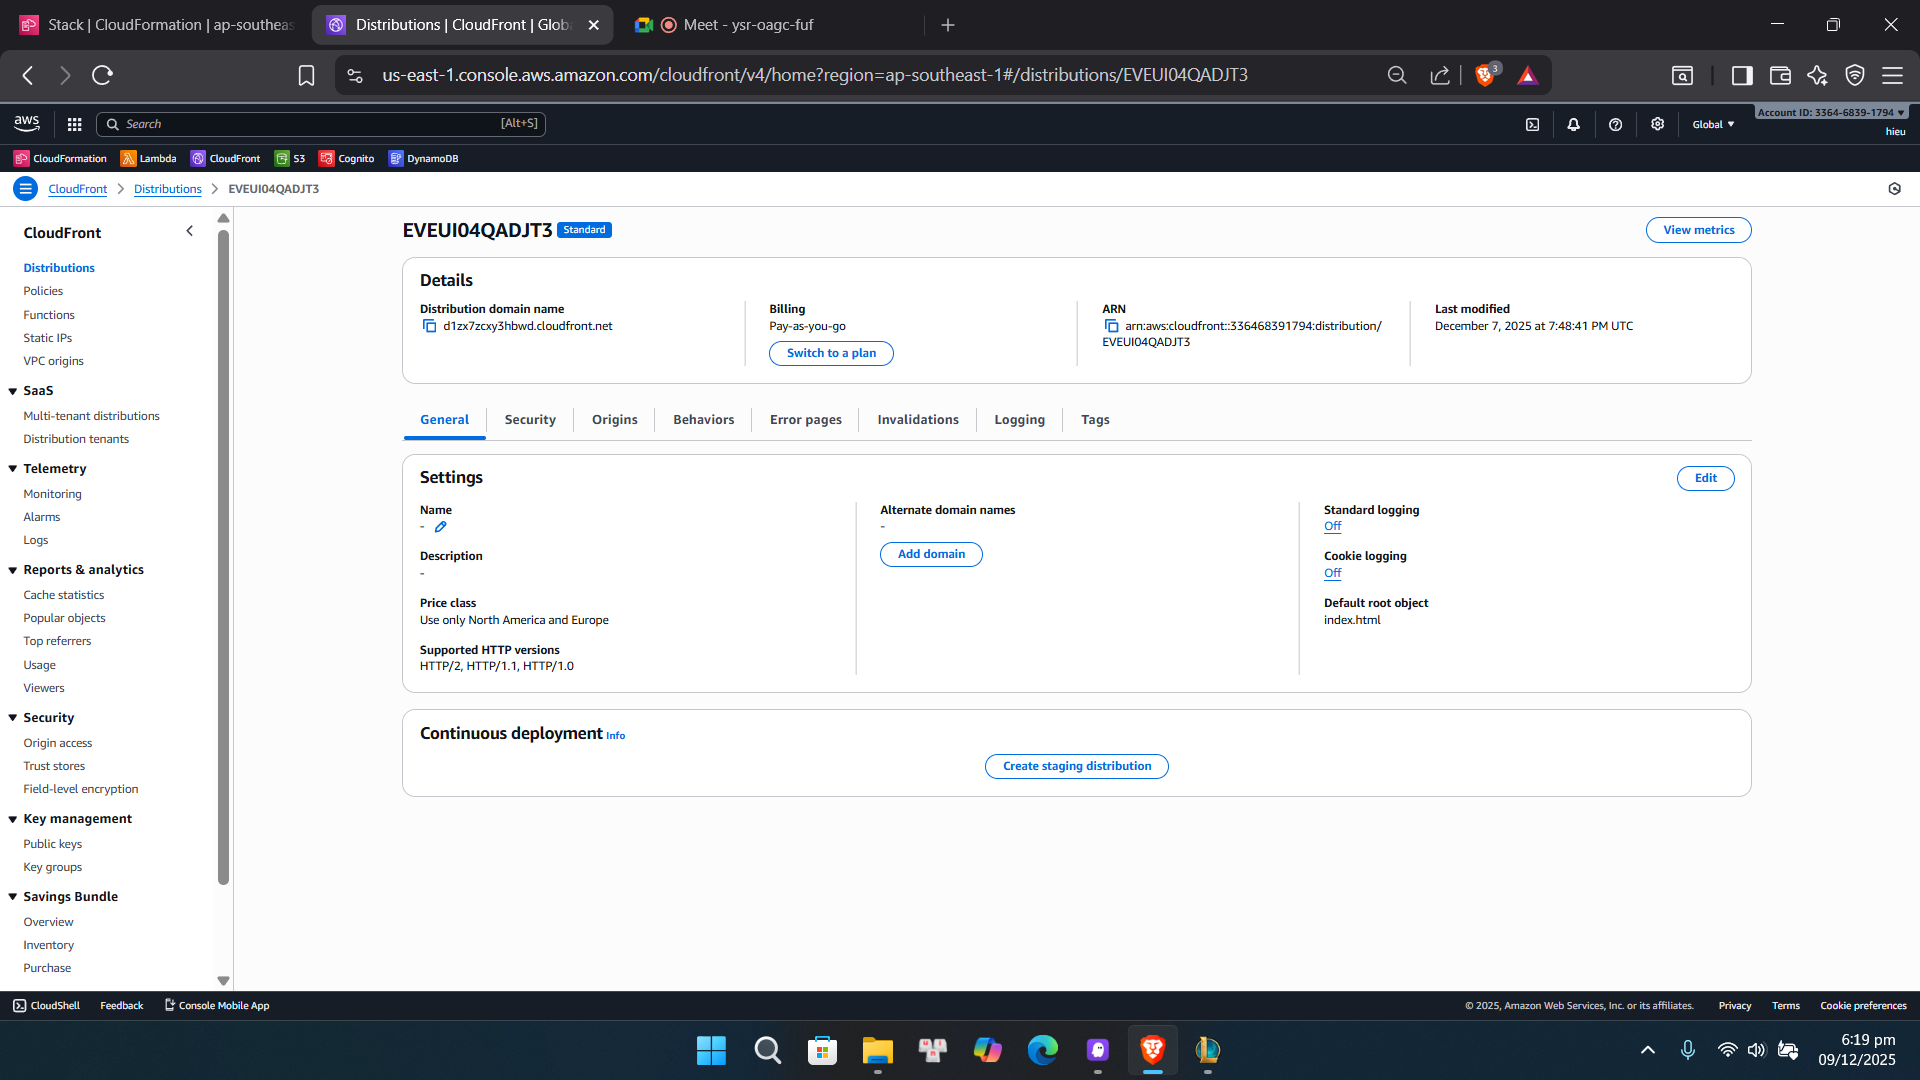Viewport: 1920px width, 1080px height.
Task: Open the AWS settings gear
Action: click(1657, 124)
